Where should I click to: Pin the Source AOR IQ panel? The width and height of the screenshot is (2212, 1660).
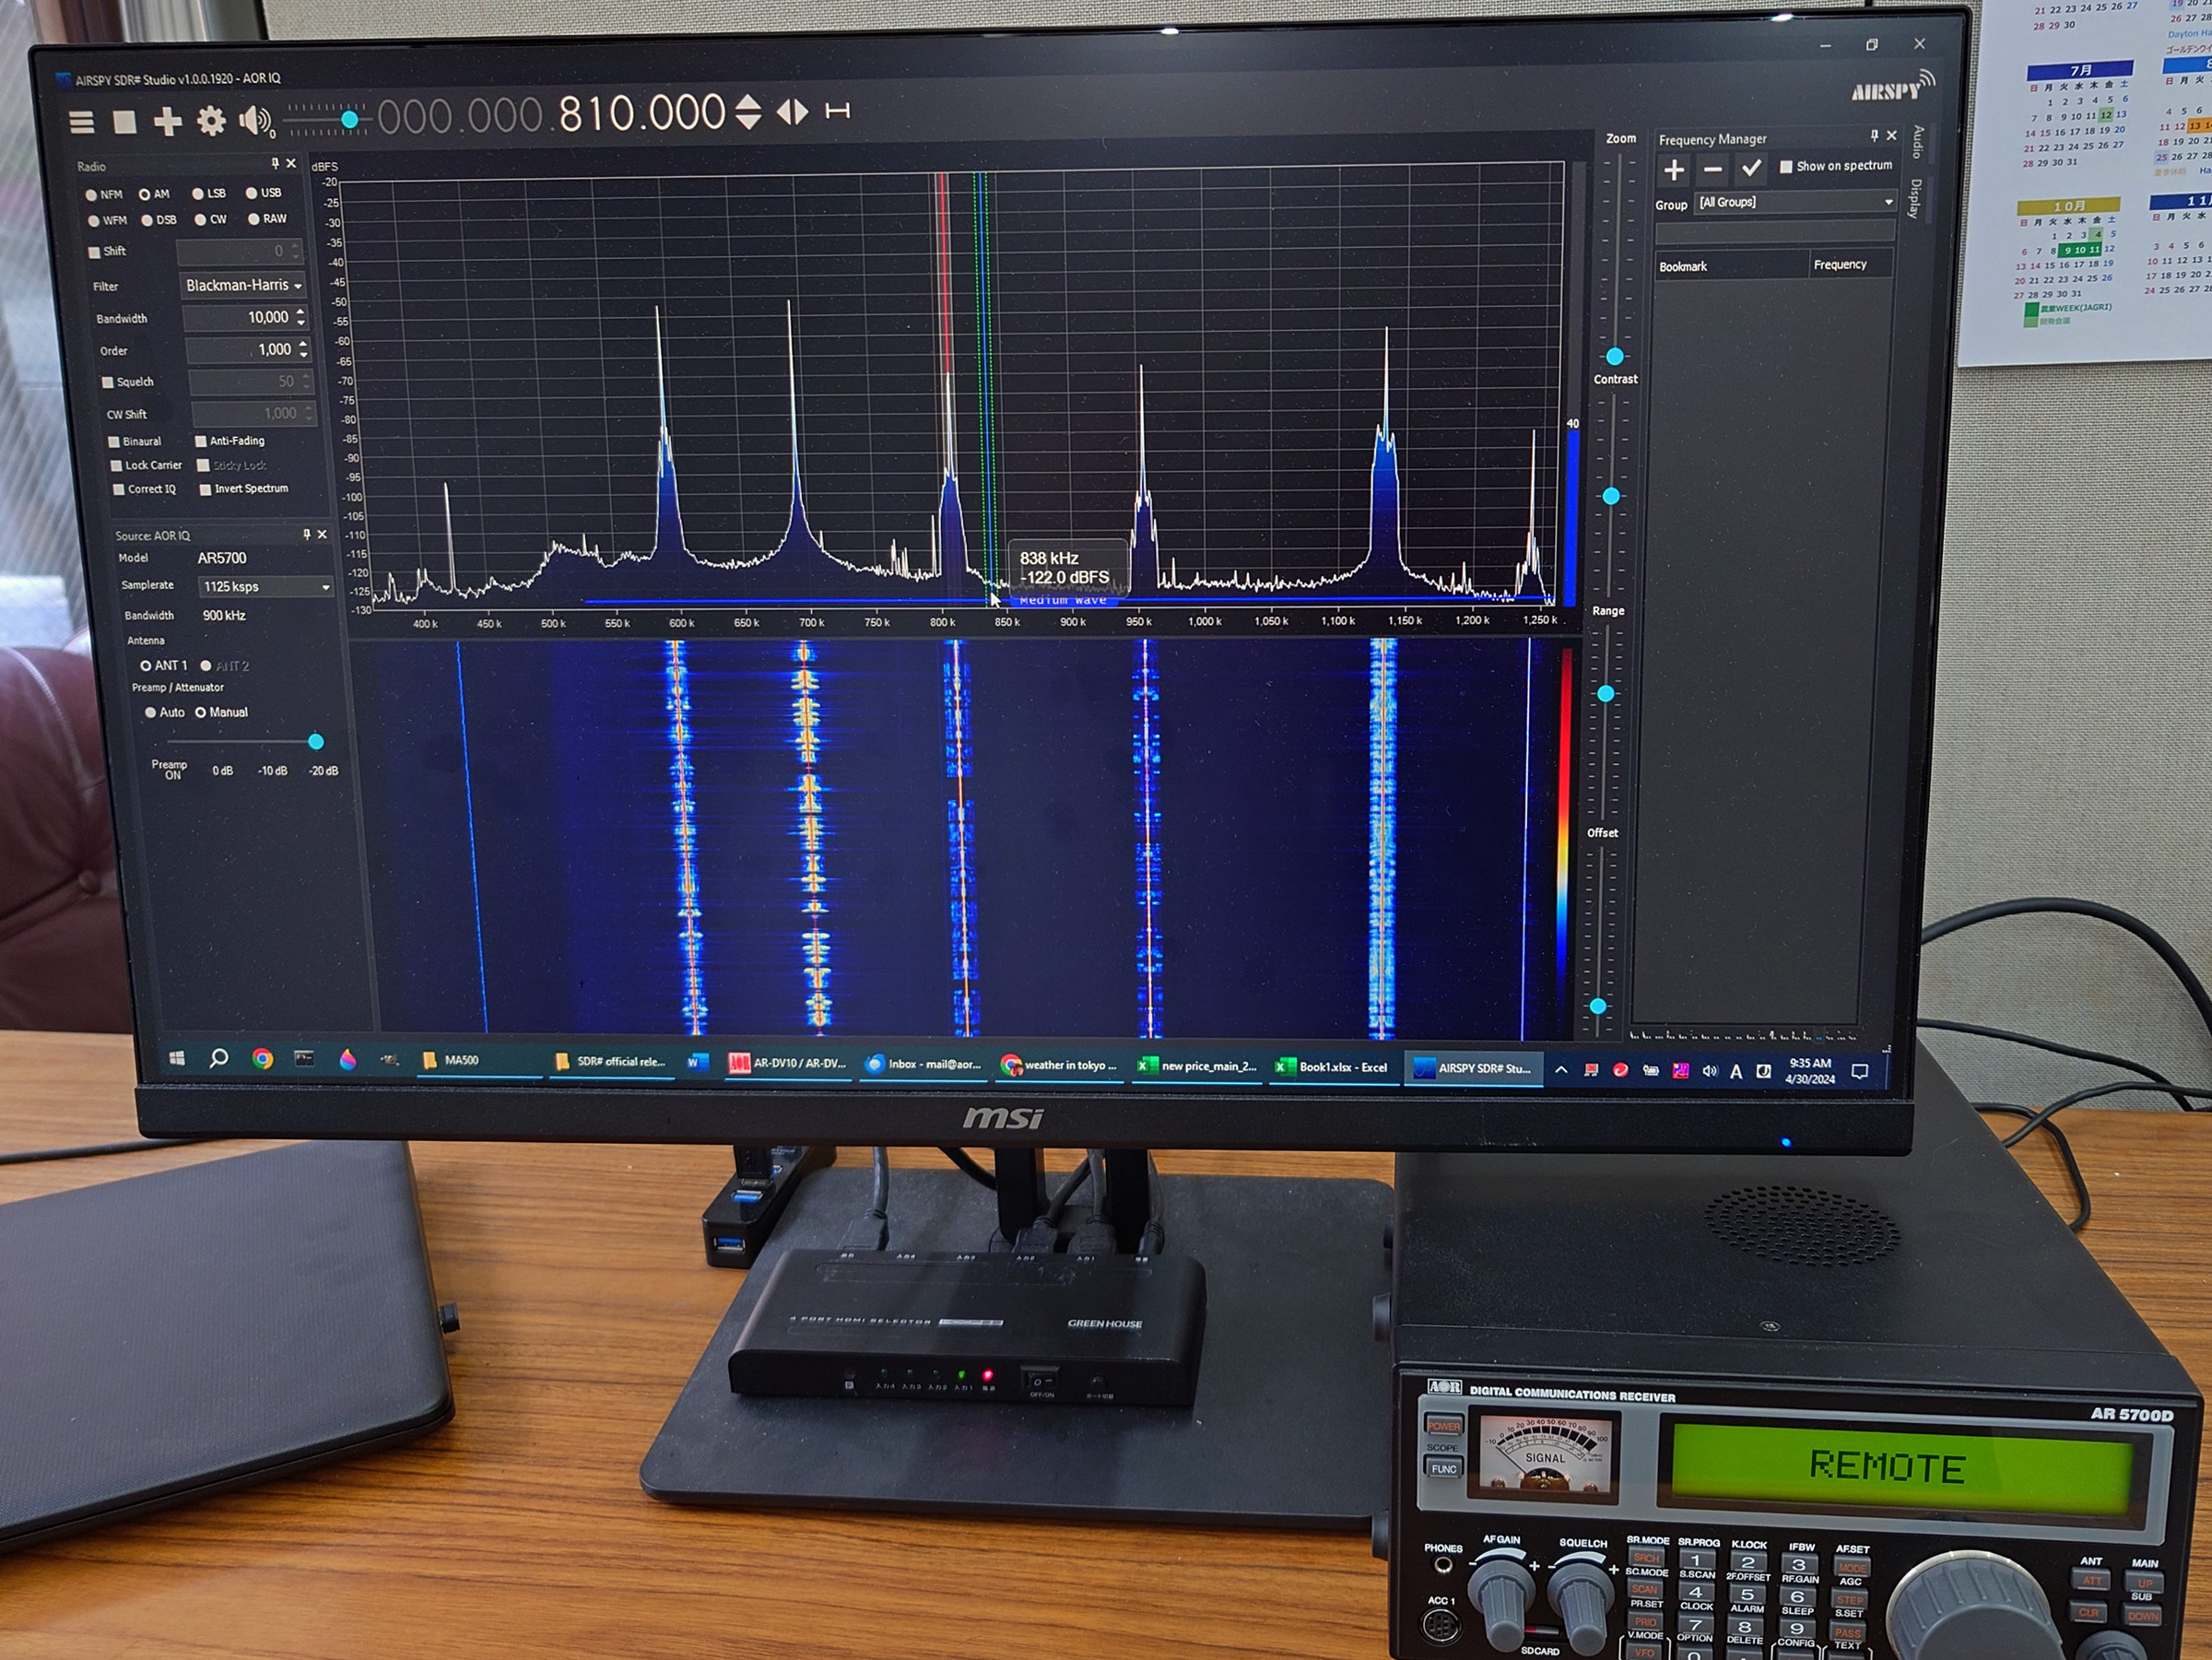tap(306, 535)
